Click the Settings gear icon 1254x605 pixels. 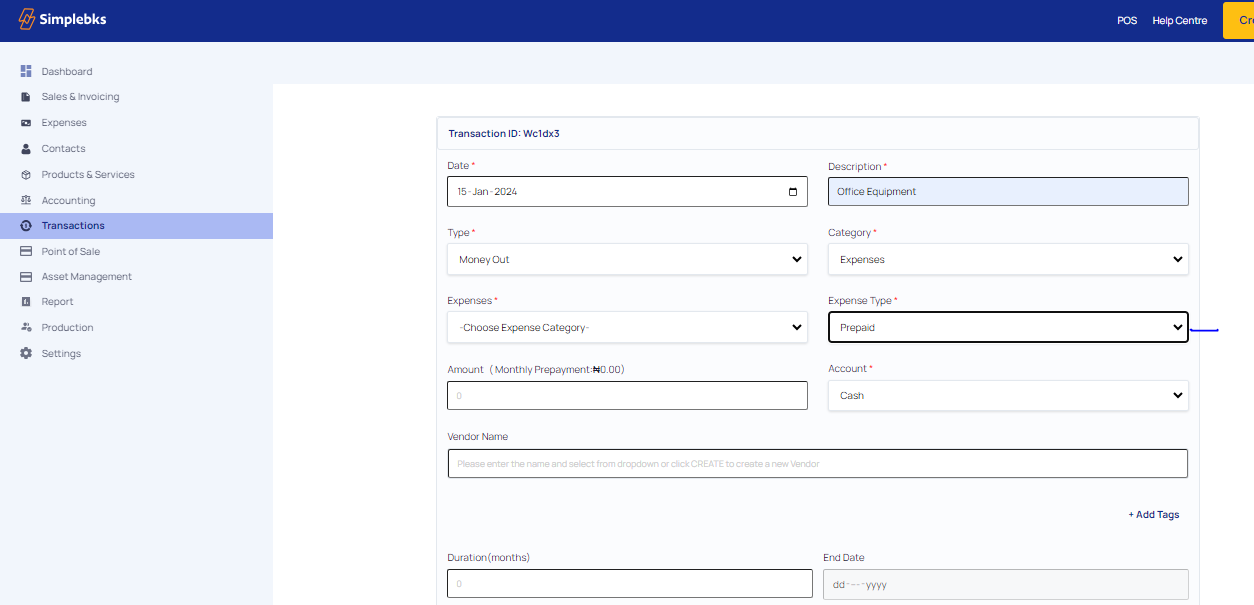26,354
